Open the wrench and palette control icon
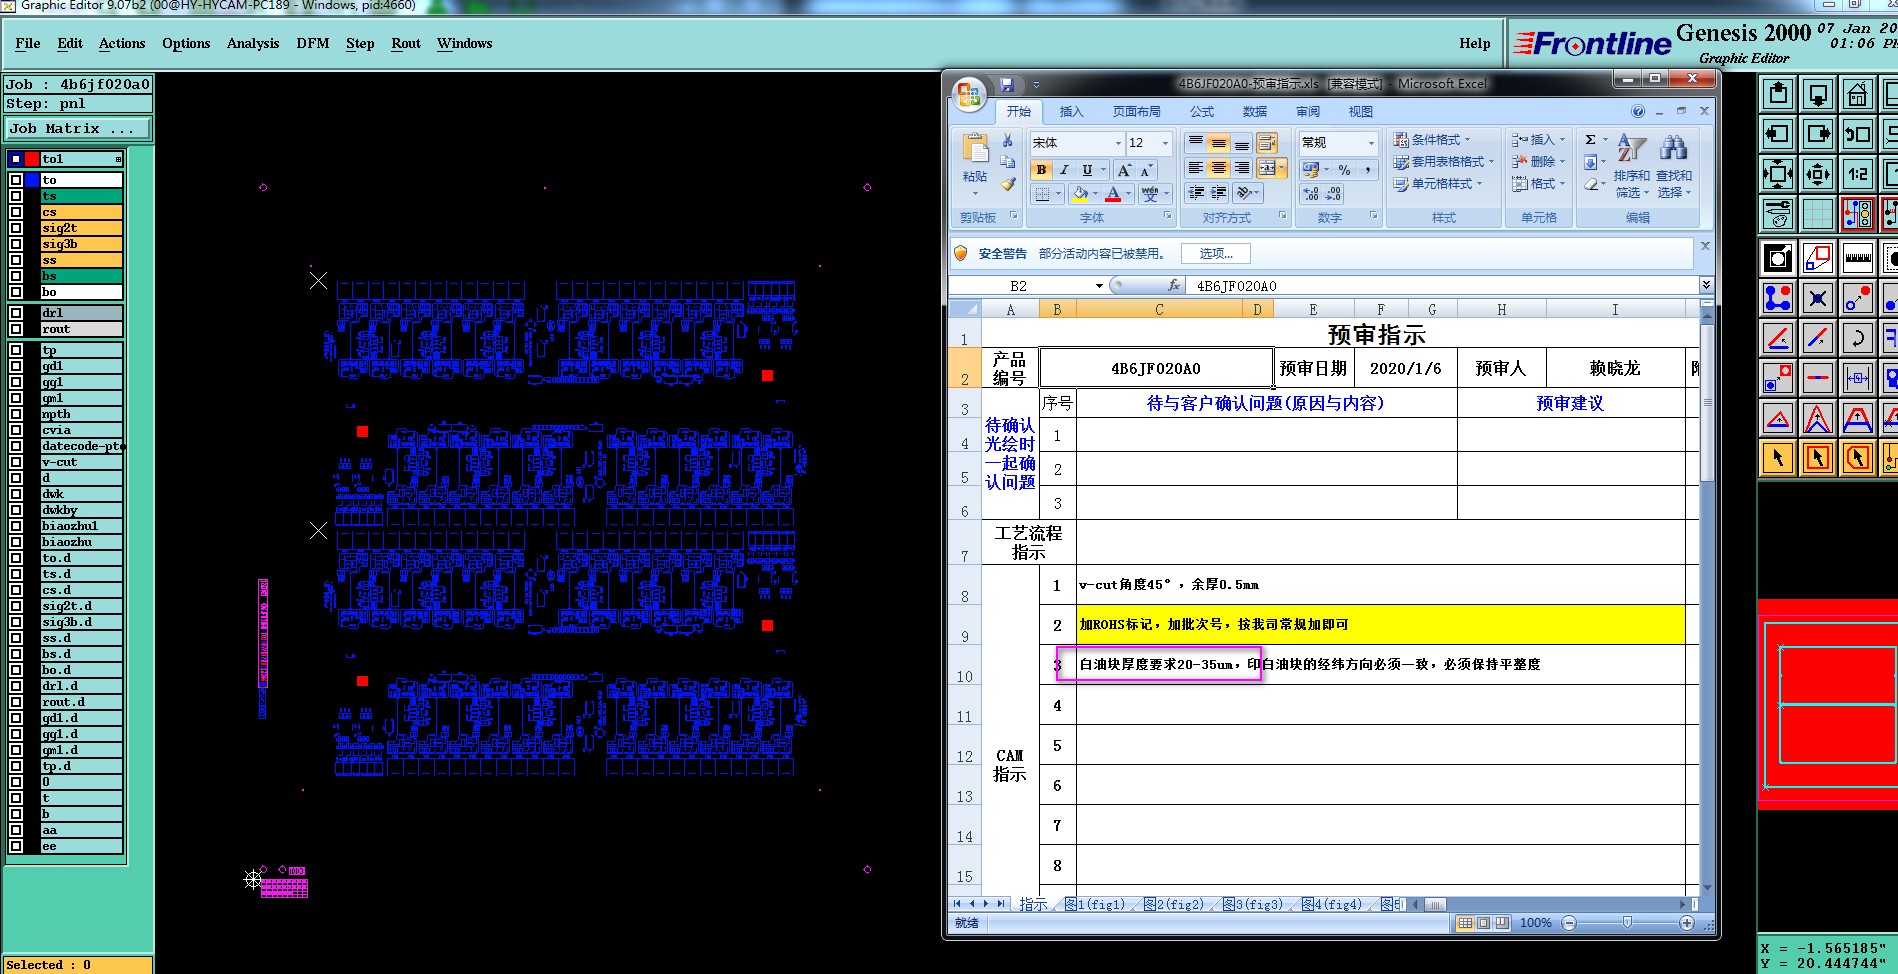Image resolution: width=1898 pixels, height=974 pixels. click(x=1778, y=214)
